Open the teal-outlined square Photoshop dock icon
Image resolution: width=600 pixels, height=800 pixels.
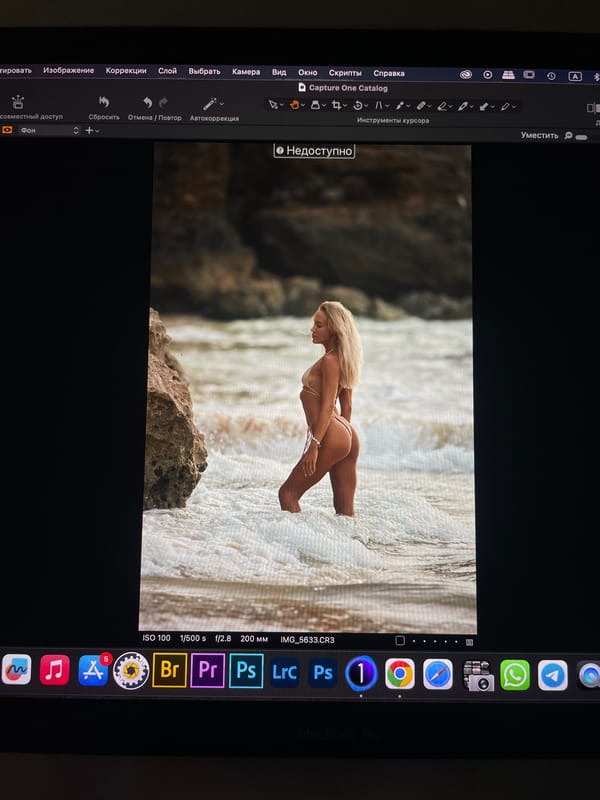(x=246, y=671)
